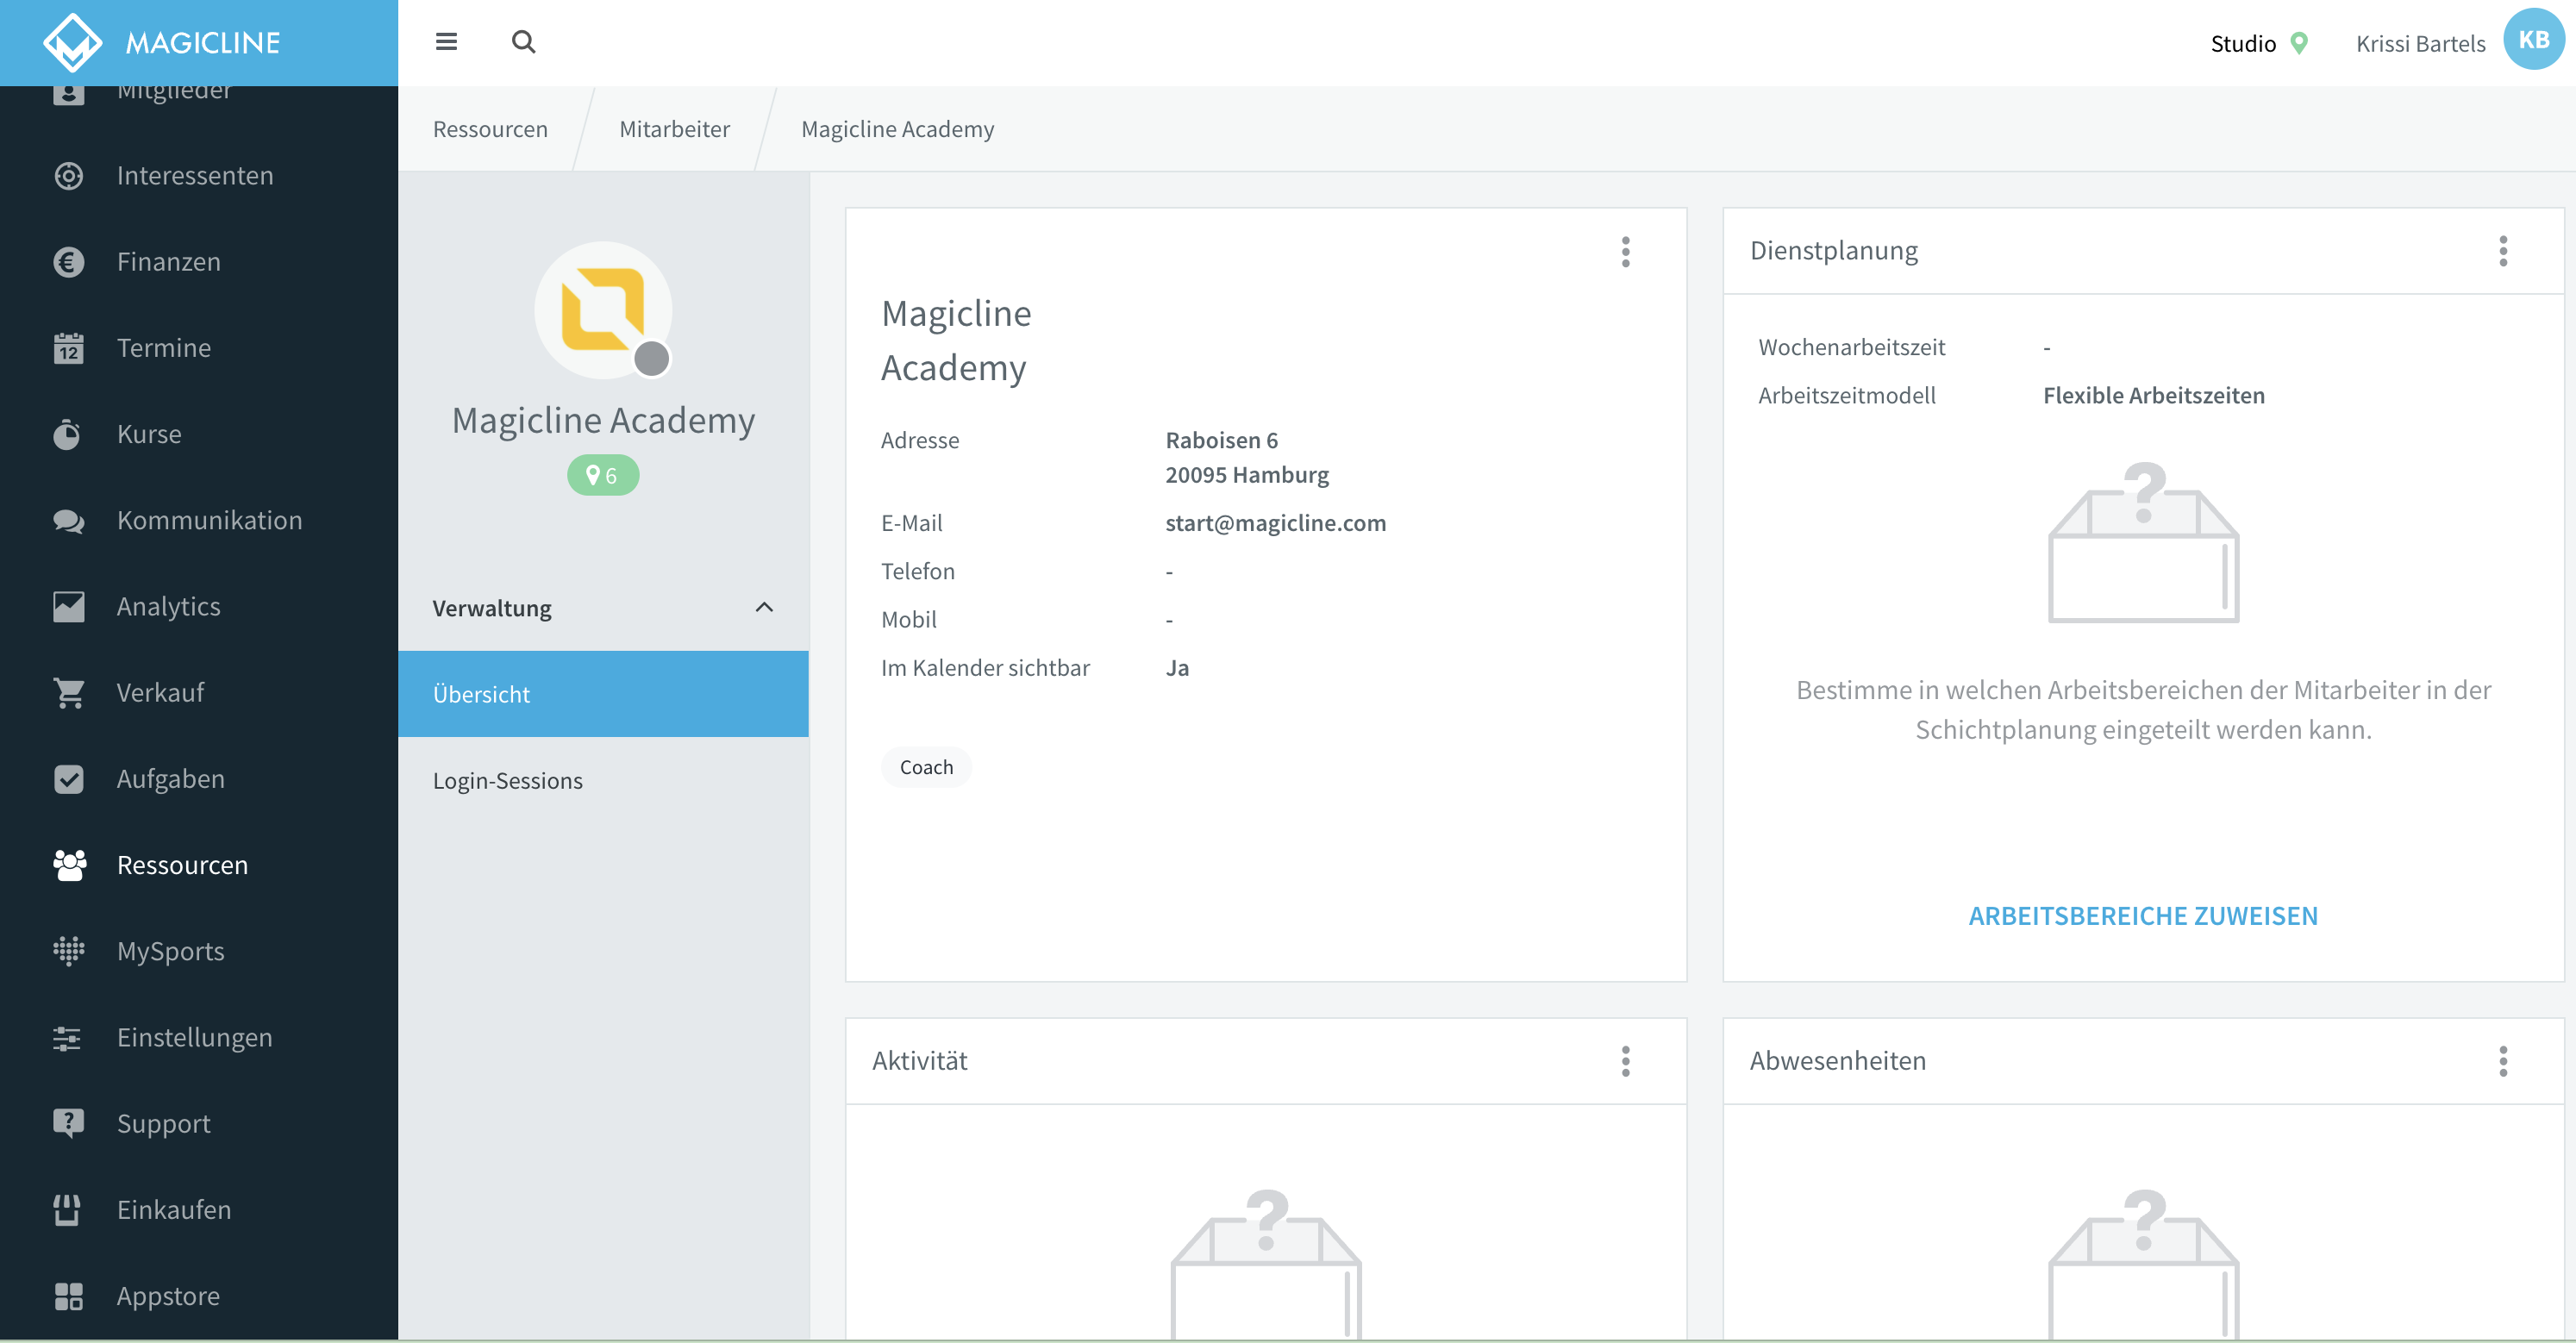
Task: Click the Einstellungen sliders icon
Action: point(67,1038)
